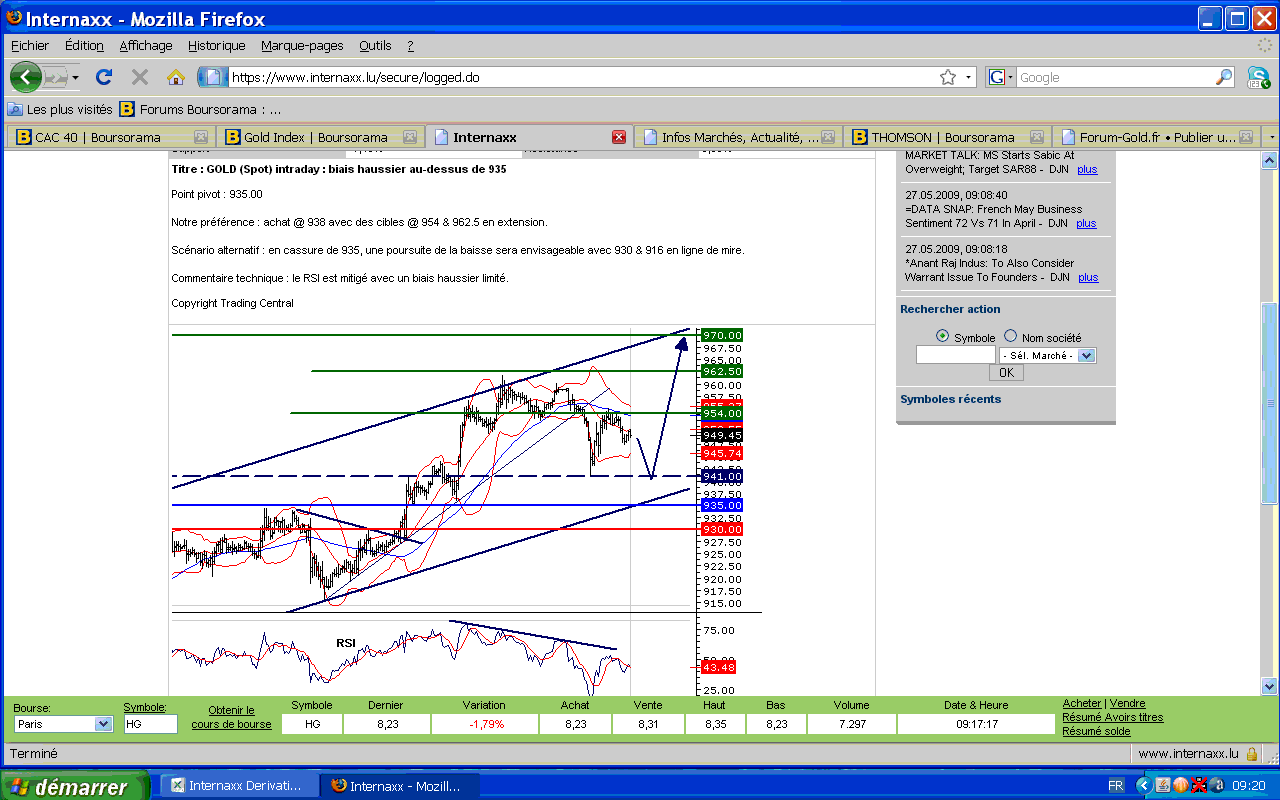1280x800 pixels.
Task: Expand the Bourse Paris dropdown
Action: tap(103, 724)
